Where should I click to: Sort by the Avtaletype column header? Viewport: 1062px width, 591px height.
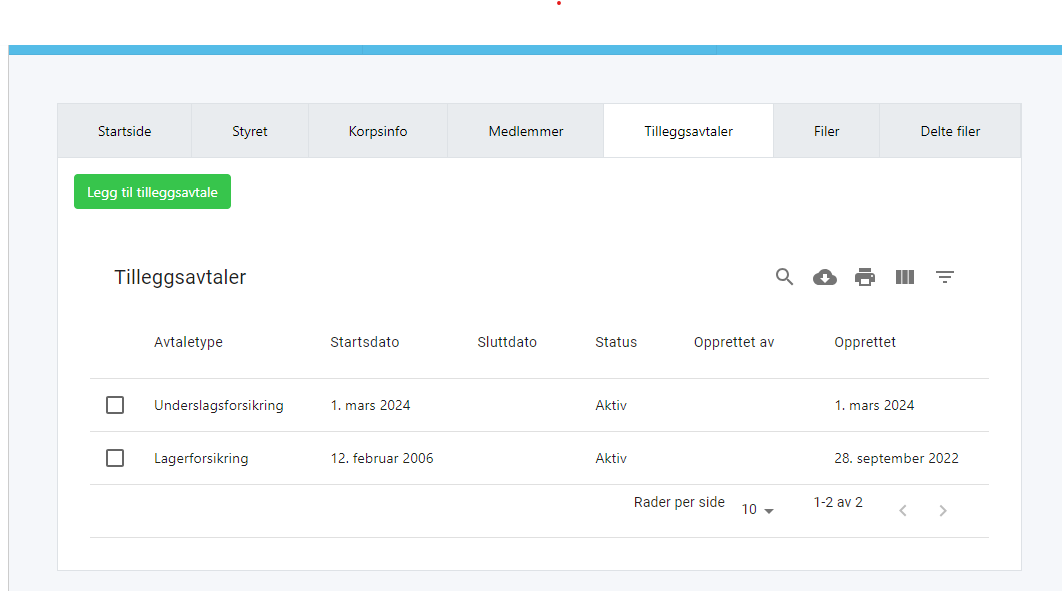[x=188, y=342]
